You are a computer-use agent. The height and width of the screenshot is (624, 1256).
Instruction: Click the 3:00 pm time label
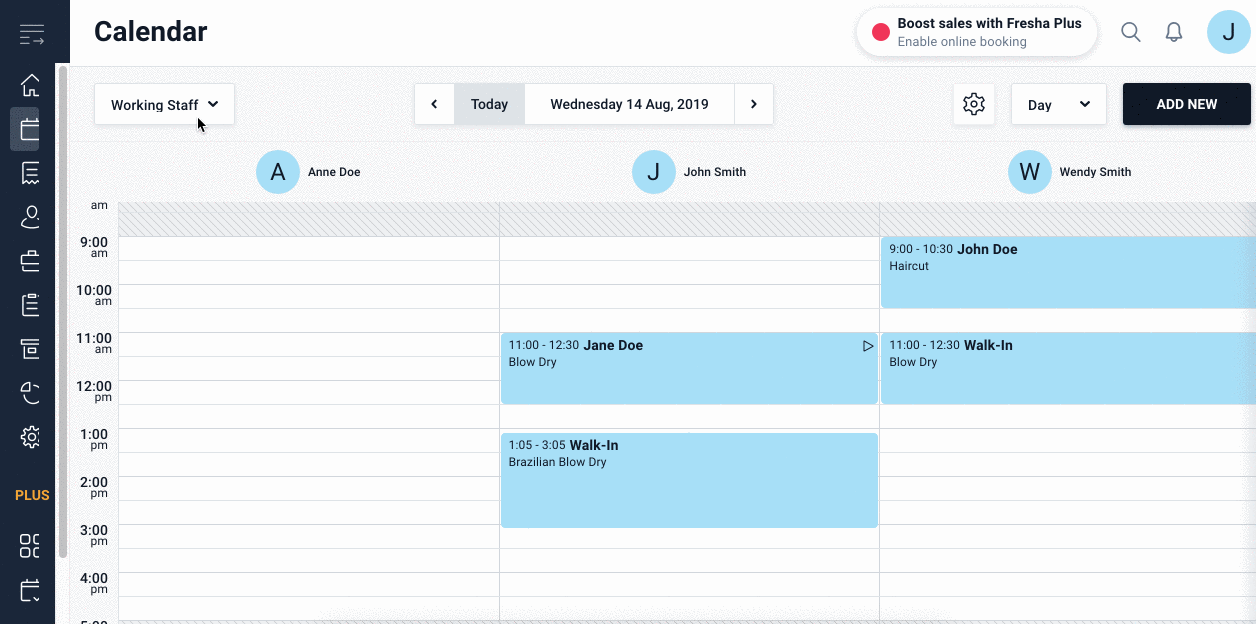pyautogui.click(x=94, y=535)
